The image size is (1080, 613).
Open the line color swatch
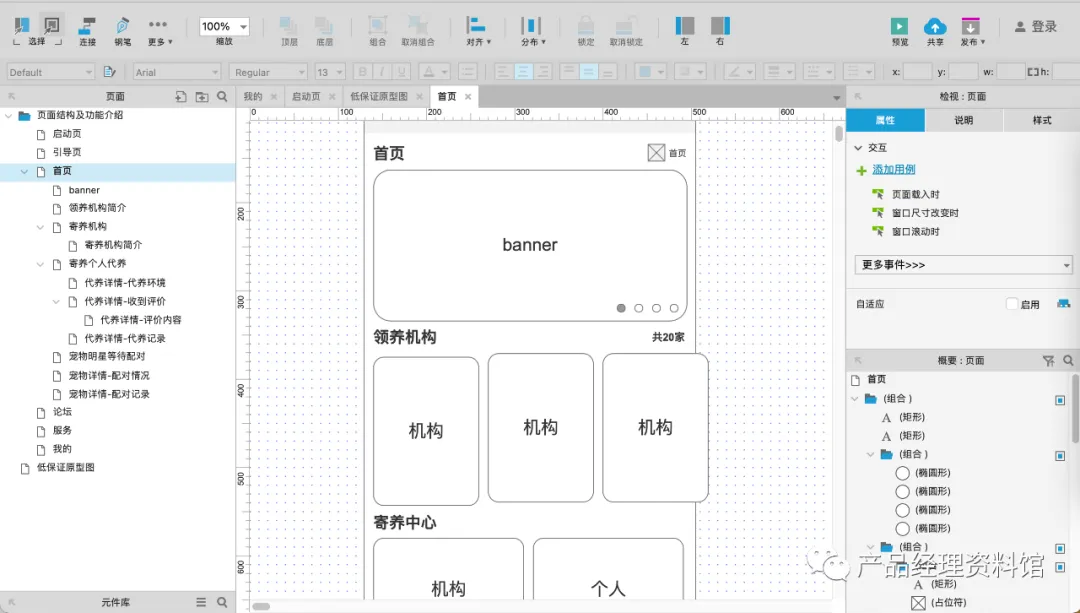(x=740, y=72)
